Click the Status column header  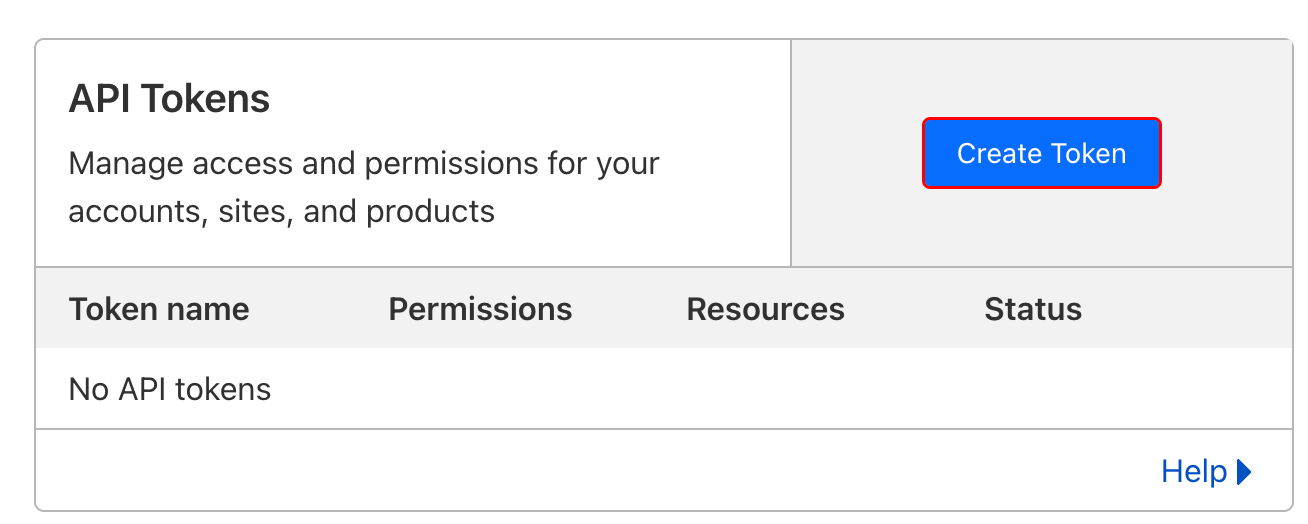(1033, 309)
